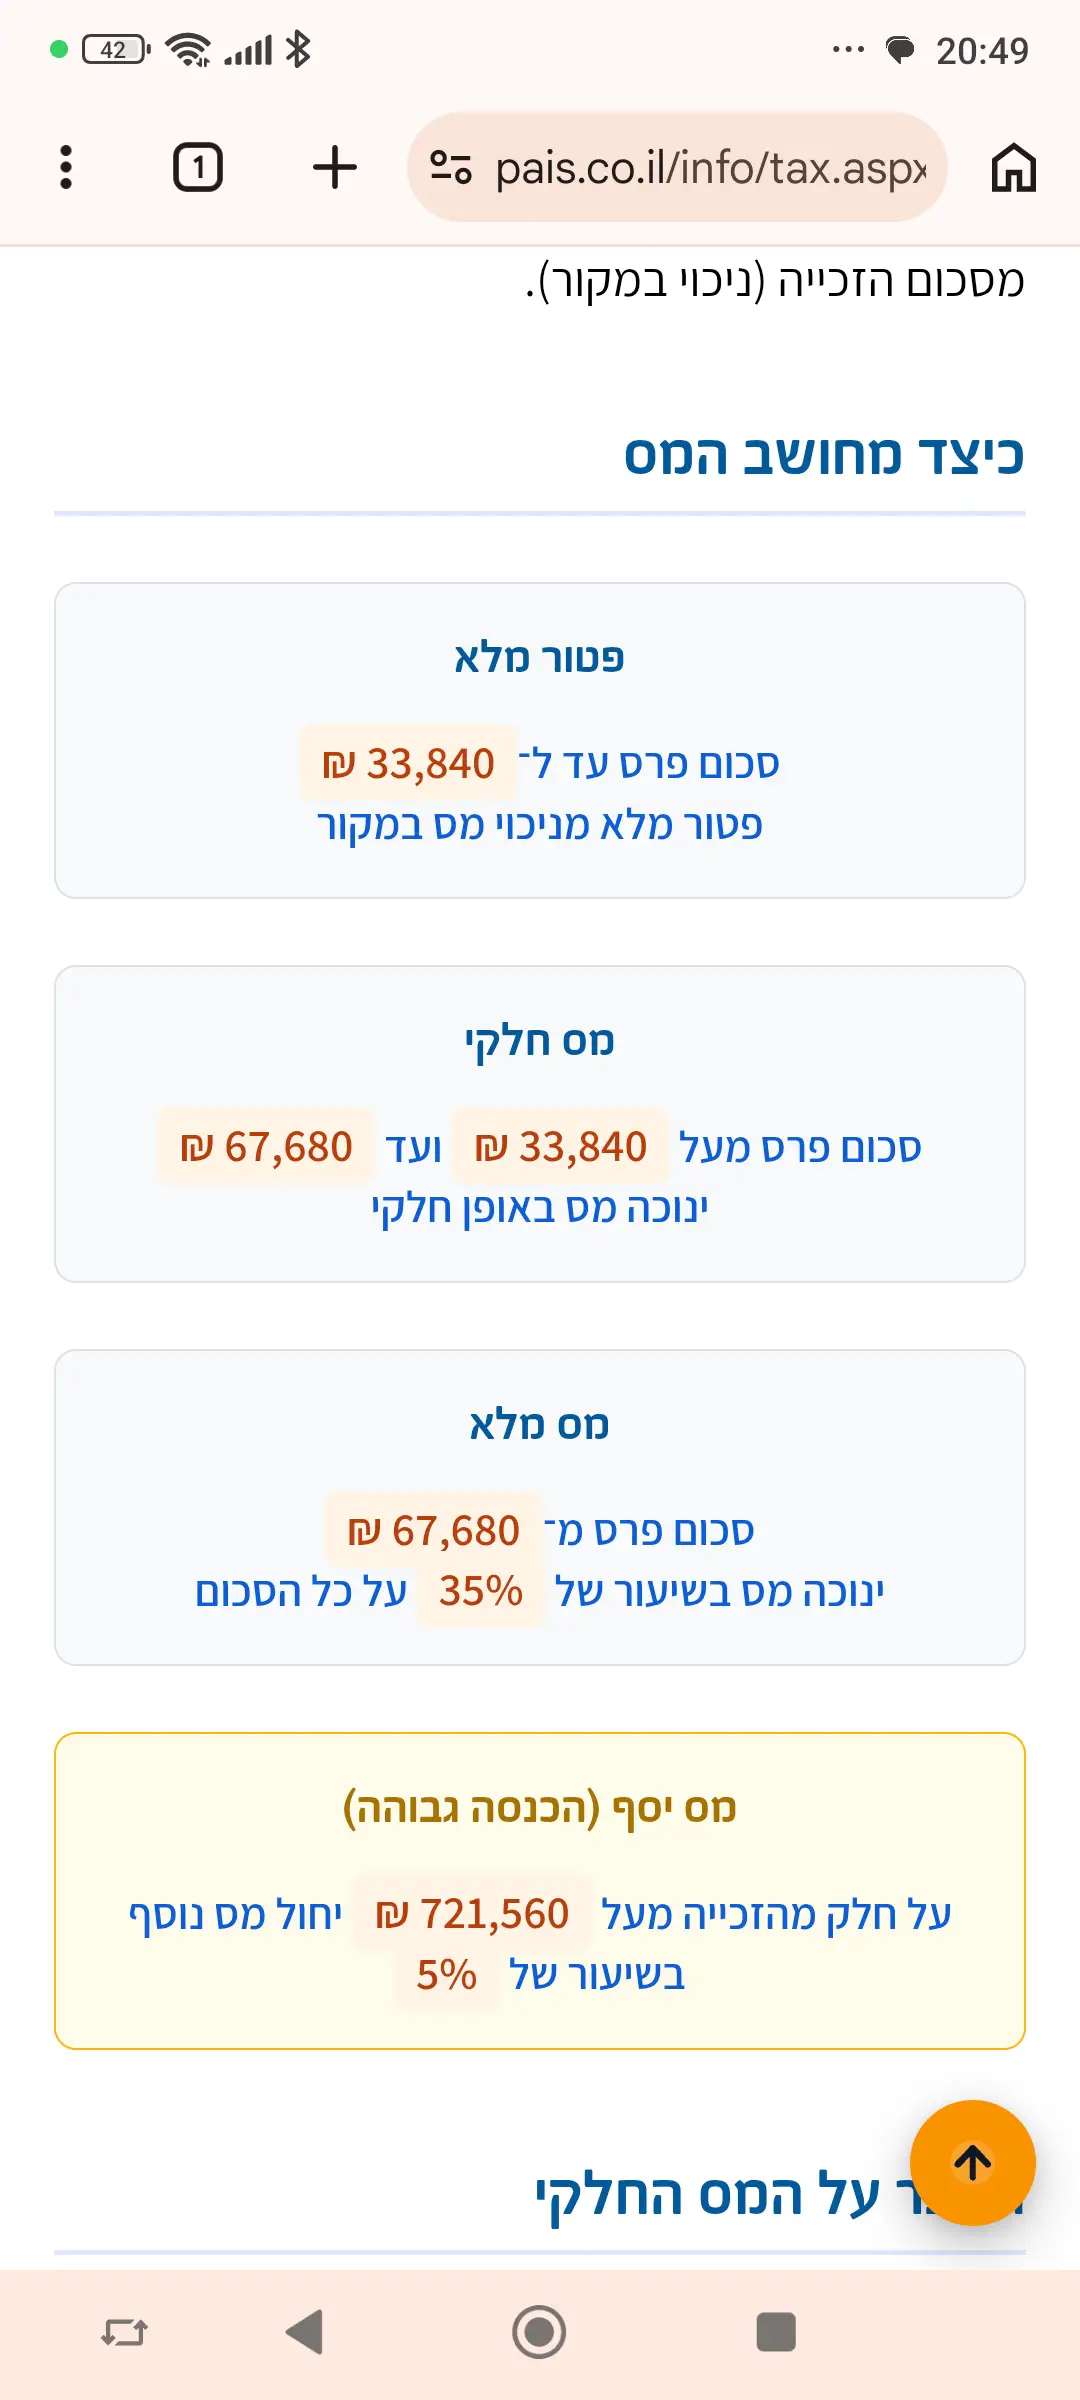The height and width of the screenshot is (2400, 1080).
Task: Select the פטור מלא exemption card
Action: click(x=540, y=740)
